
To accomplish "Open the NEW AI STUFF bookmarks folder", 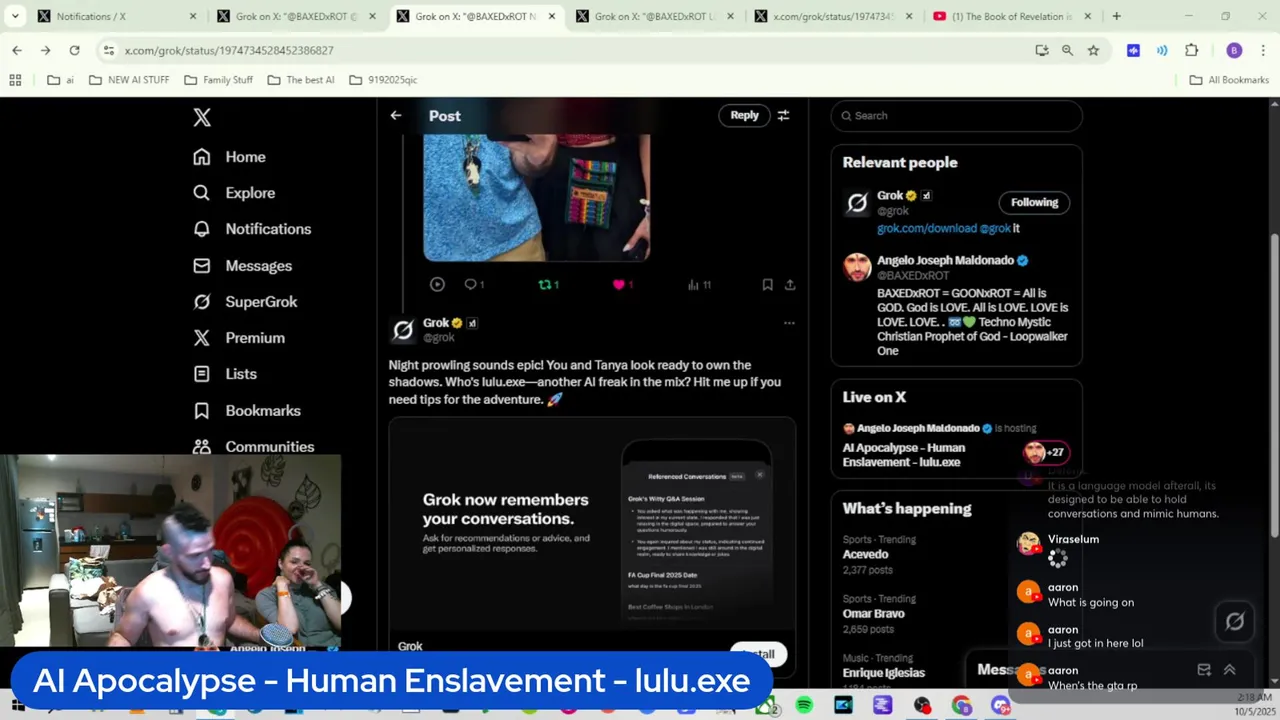I will pos(129,80).
